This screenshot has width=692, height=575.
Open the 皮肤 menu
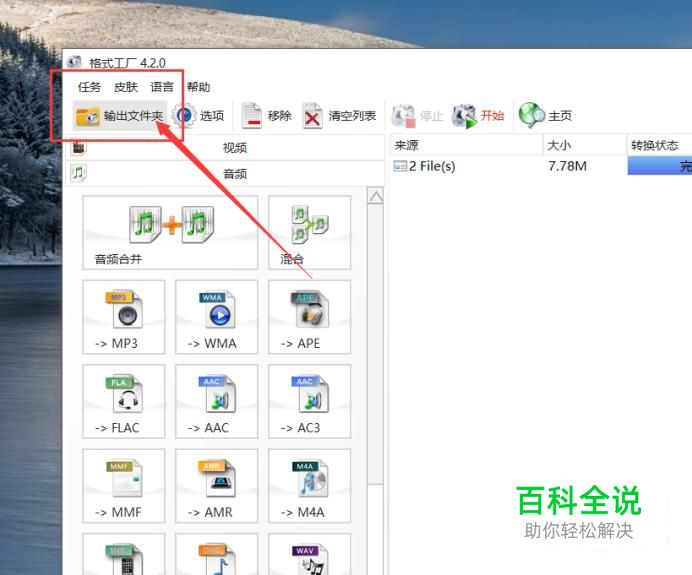point(126,87)
